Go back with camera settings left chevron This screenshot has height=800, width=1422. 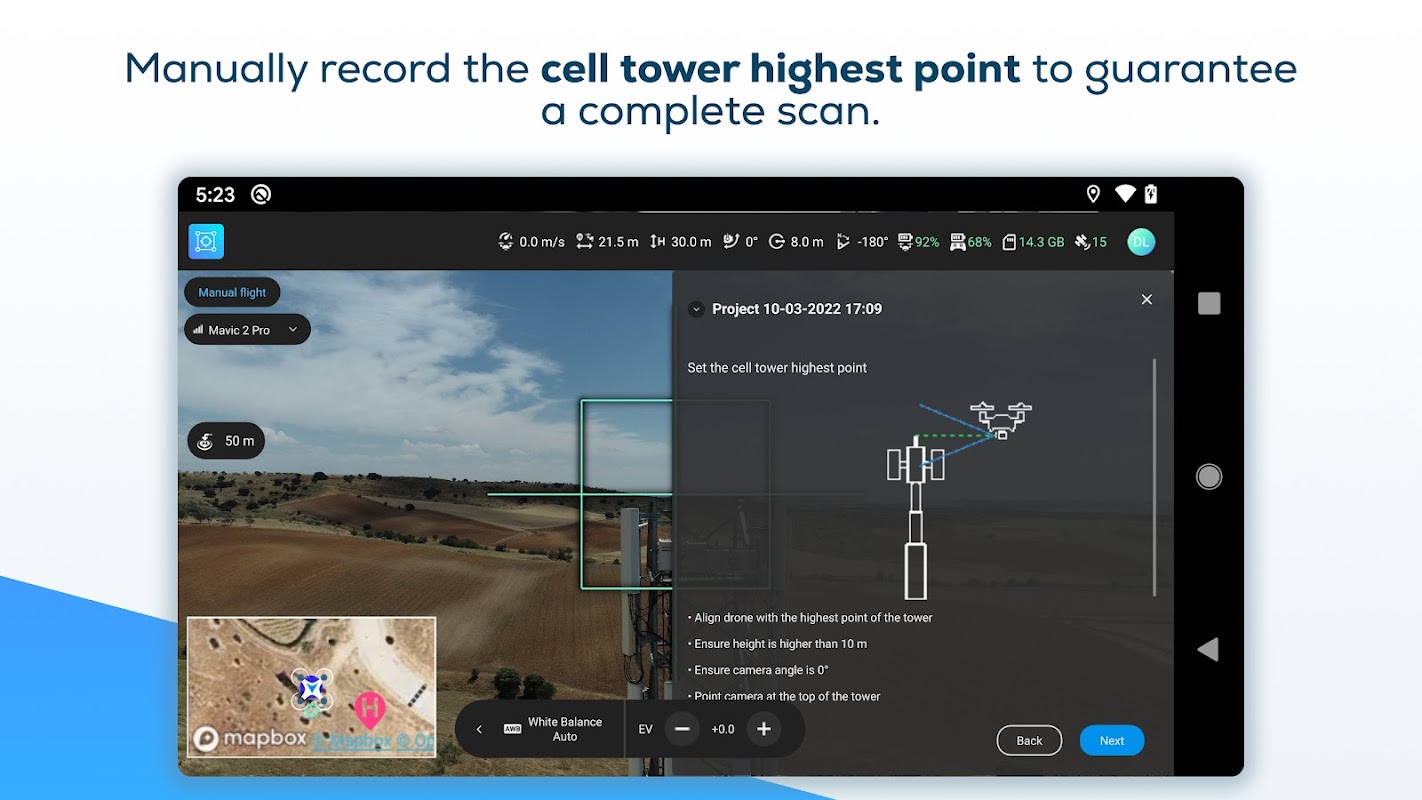pos(479,729)
